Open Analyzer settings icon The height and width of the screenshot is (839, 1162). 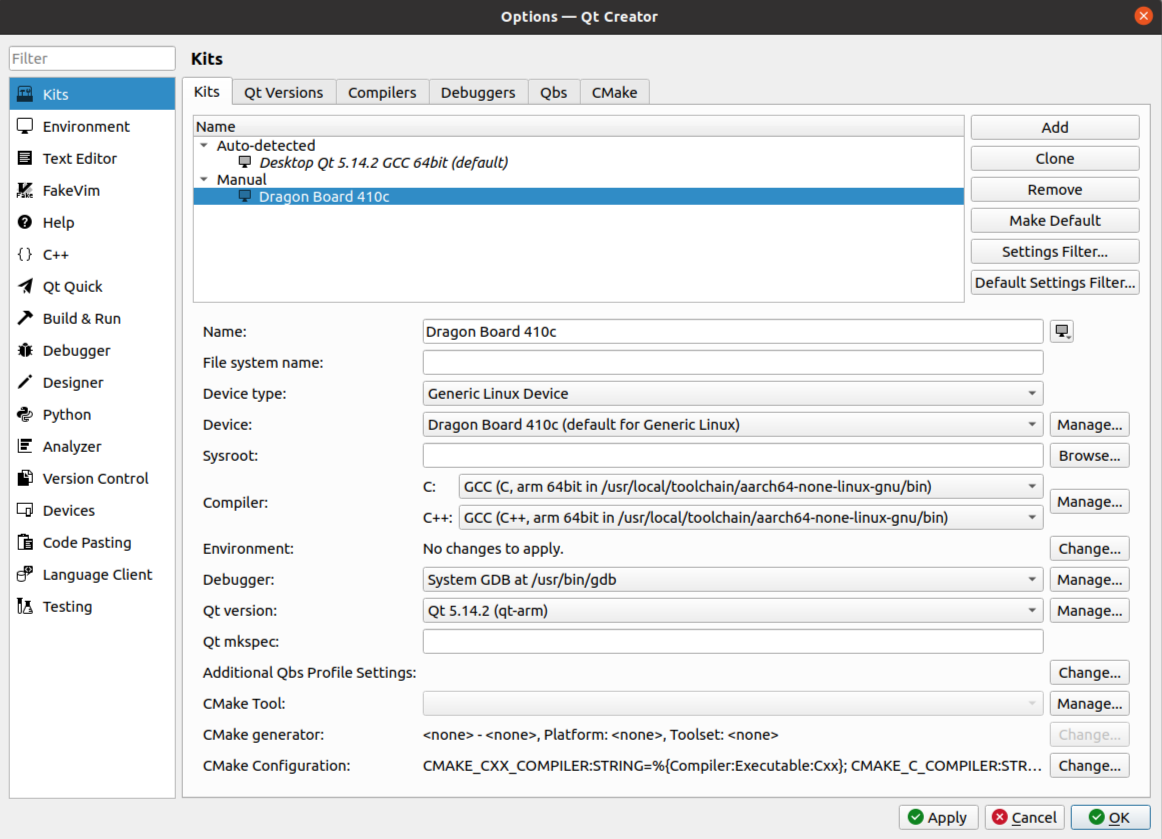tap(25, 446)
